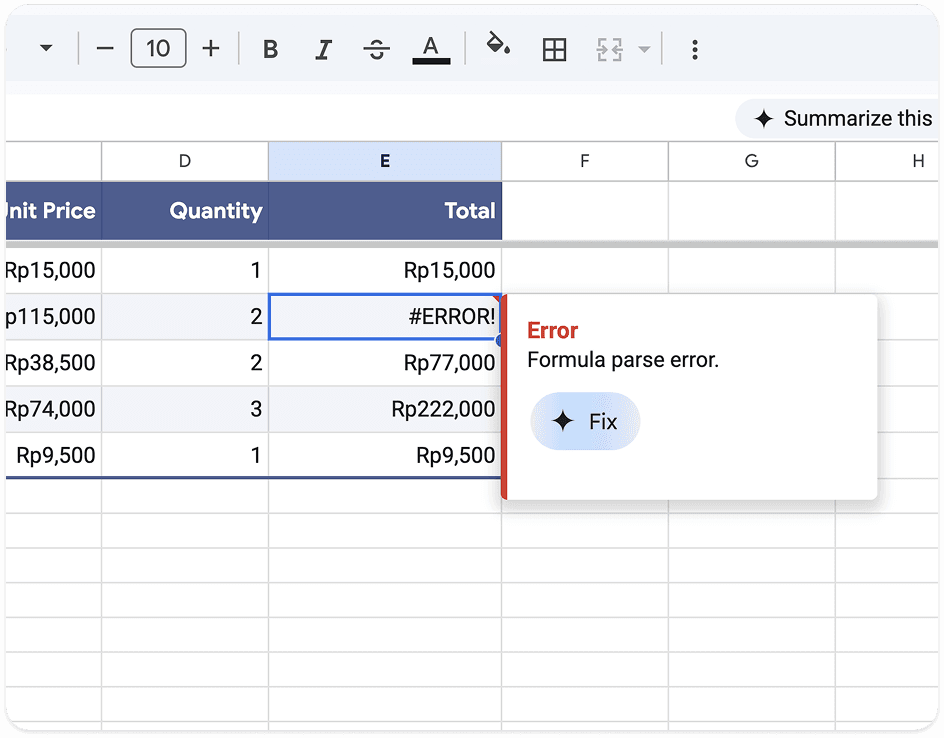
Task: Click the Total header cell
Action: pyautogui.click(x=385, y=211)
